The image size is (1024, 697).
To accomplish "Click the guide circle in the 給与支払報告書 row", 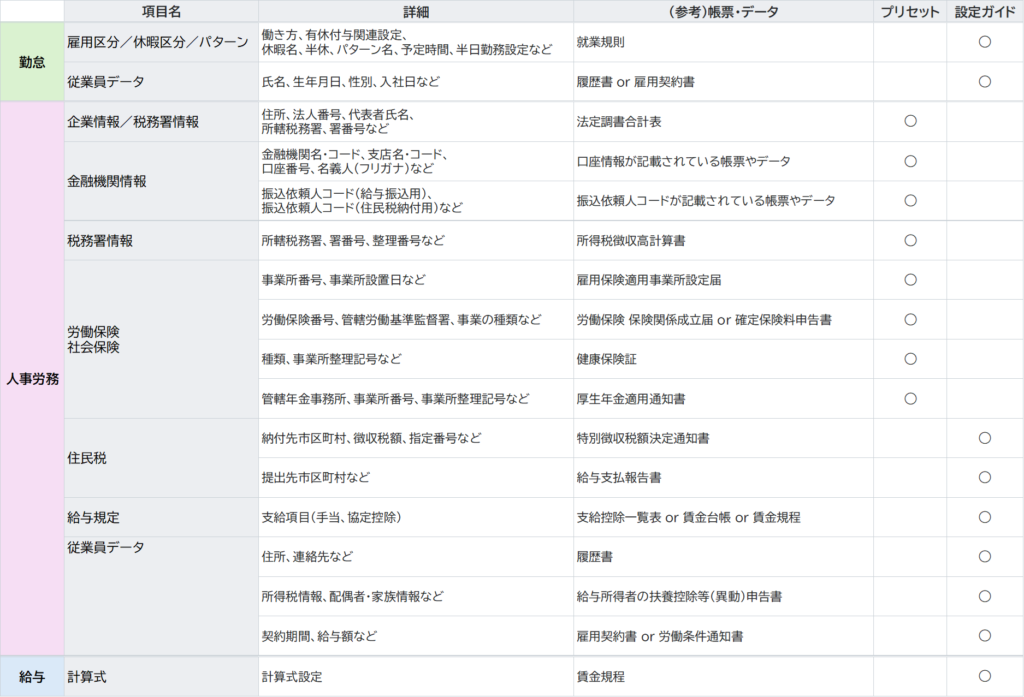I will (984, 477).
